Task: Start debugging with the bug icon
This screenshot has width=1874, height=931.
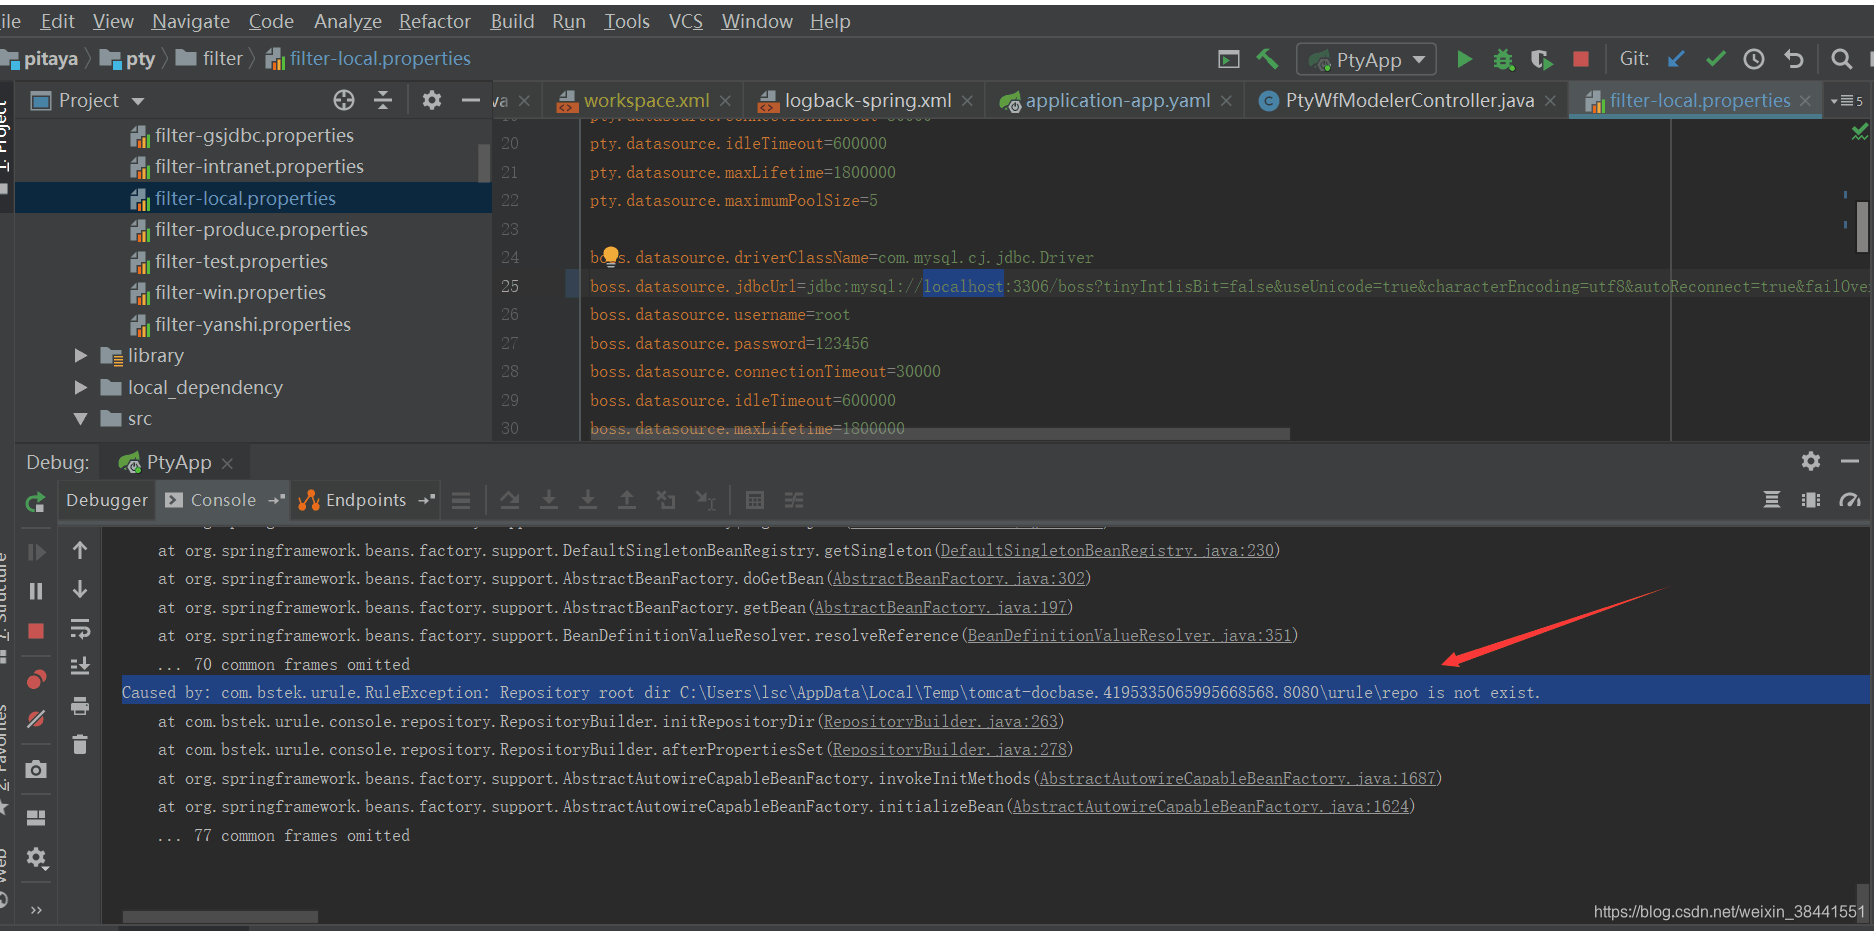Action: pos(1503,60)
